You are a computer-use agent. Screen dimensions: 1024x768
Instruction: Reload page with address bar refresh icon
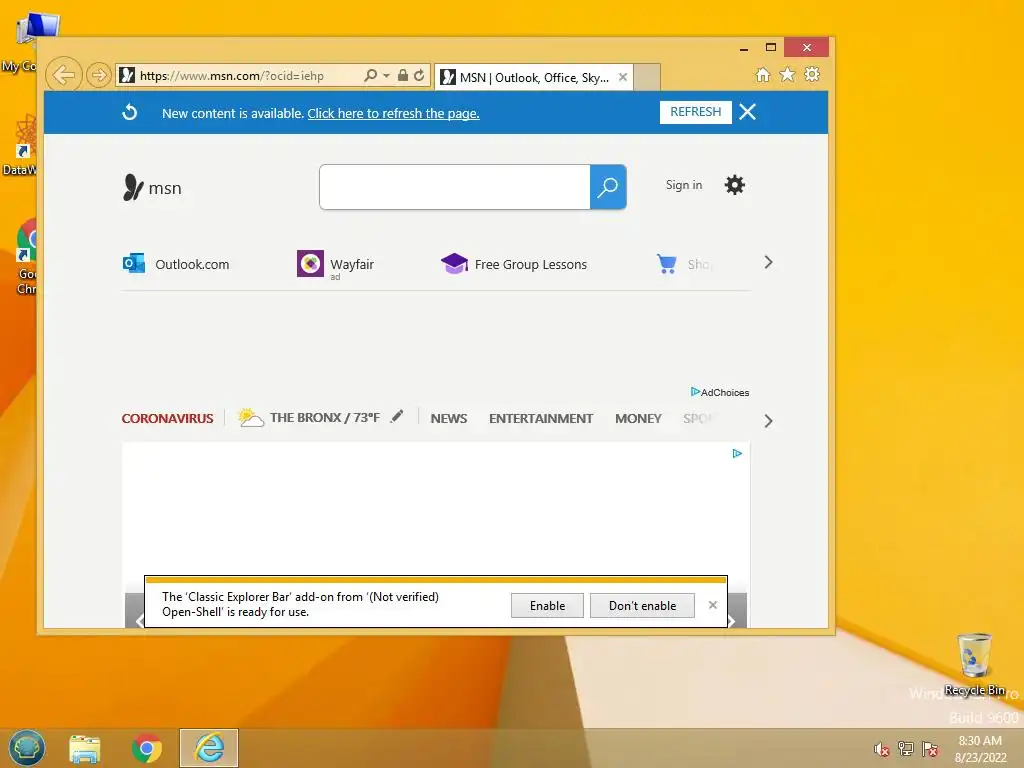[419, 76]
